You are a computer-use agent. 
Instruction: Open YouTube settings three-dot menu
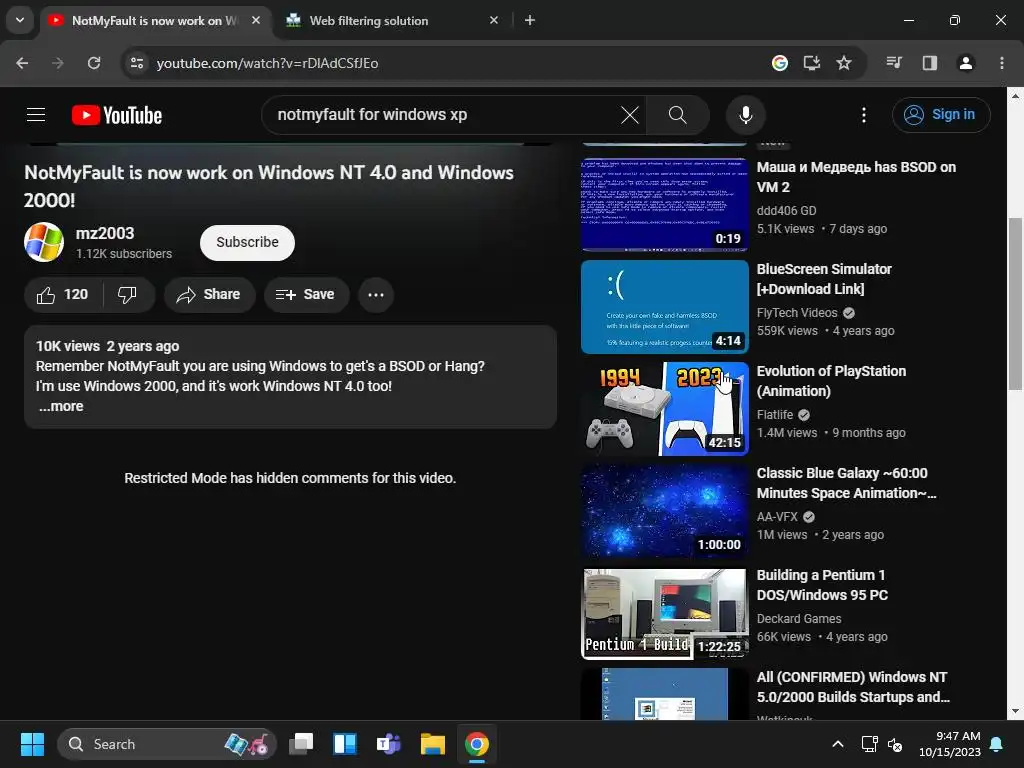(x=863, y=115)
